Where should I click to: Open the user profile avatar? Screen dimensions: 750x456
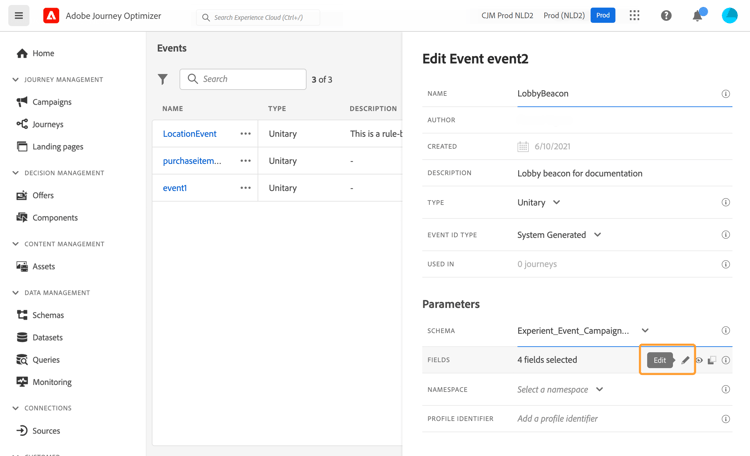point(730,16)
